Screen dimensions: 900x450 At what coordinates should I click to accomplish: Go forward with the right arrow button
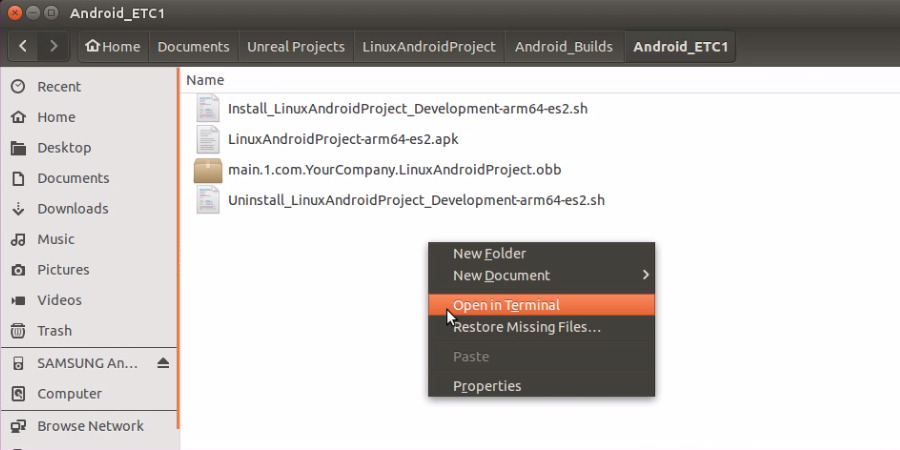coord(53,46)
